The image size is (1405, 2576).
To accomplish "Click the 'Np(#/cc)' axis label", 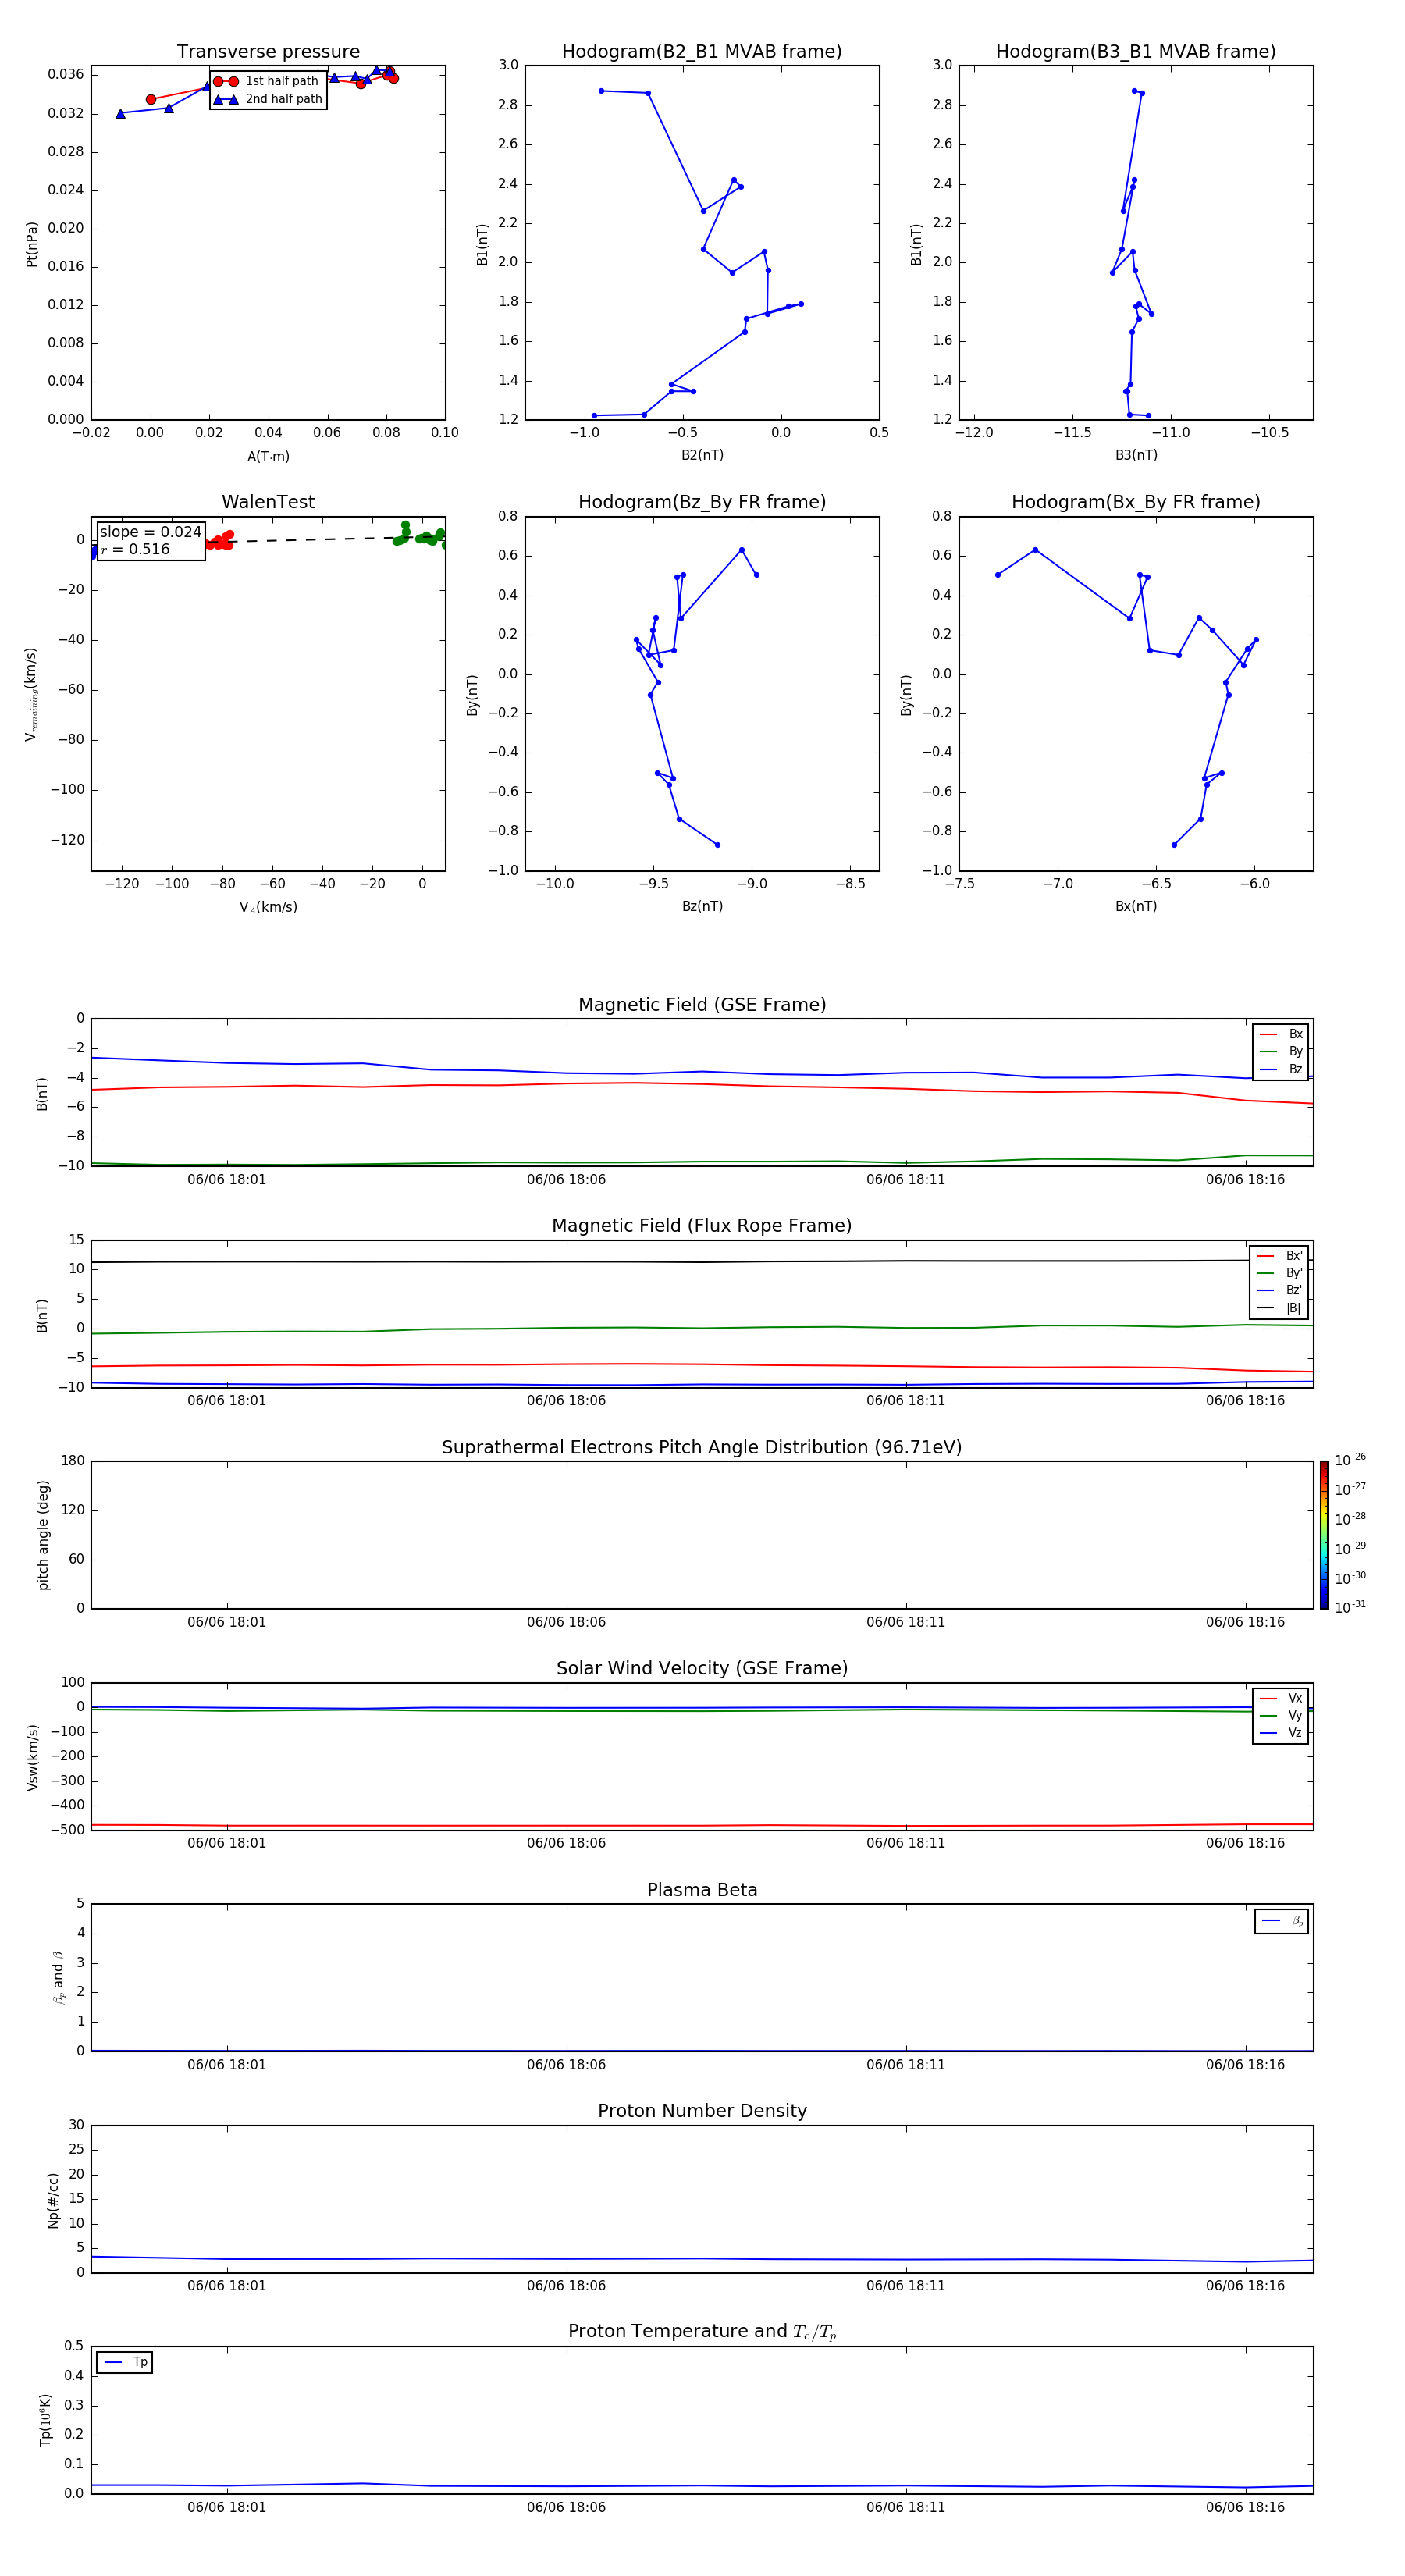I will click(53, 2200).
